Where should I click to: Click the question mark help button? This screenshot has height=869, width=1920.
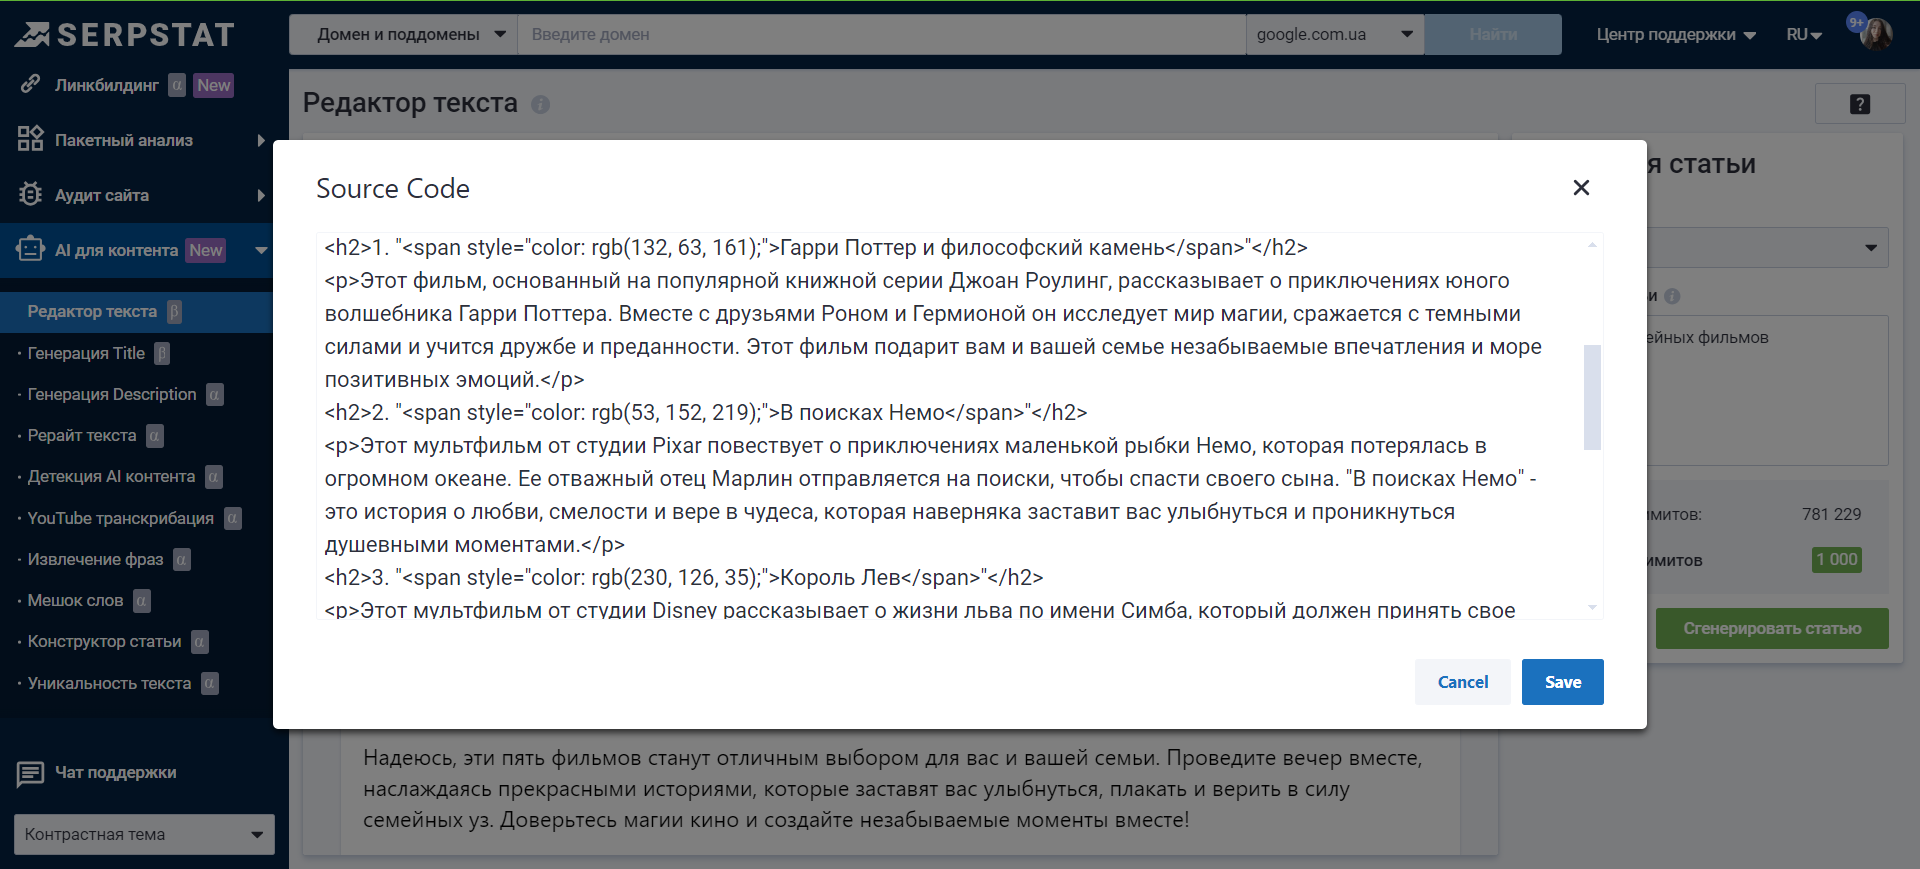pyautogui.click(x=1860, y=104)
